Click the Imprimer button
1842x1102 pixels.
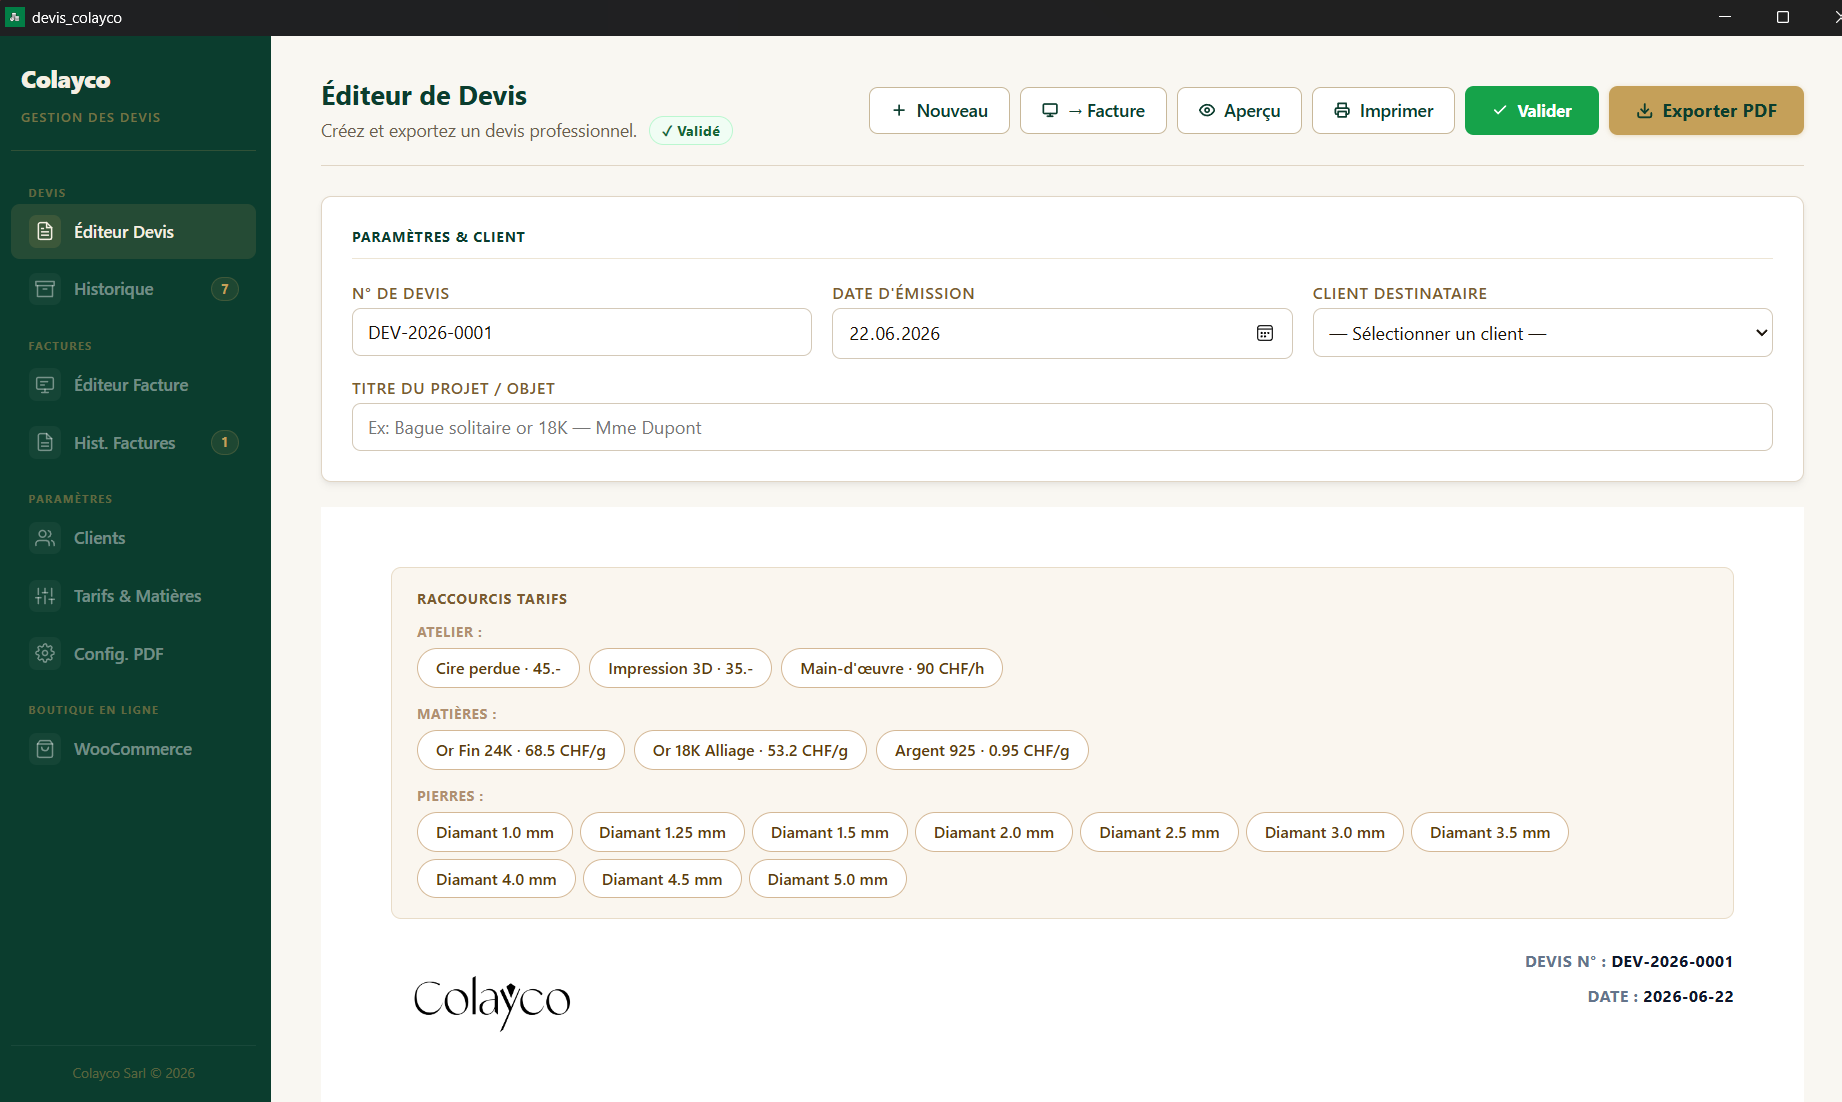point(1383,111)
